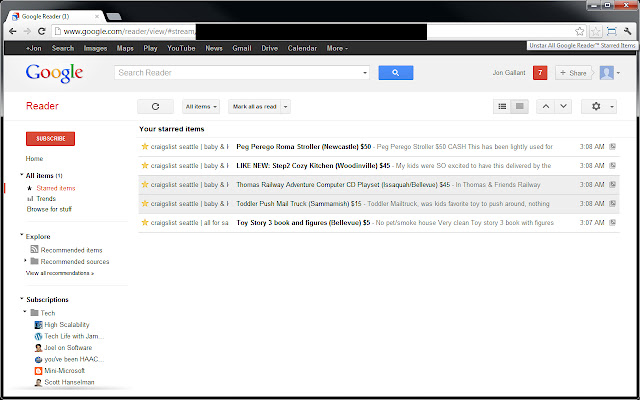Switch to list view
This screenshot has height=400, width=640.
click(502, 107)
